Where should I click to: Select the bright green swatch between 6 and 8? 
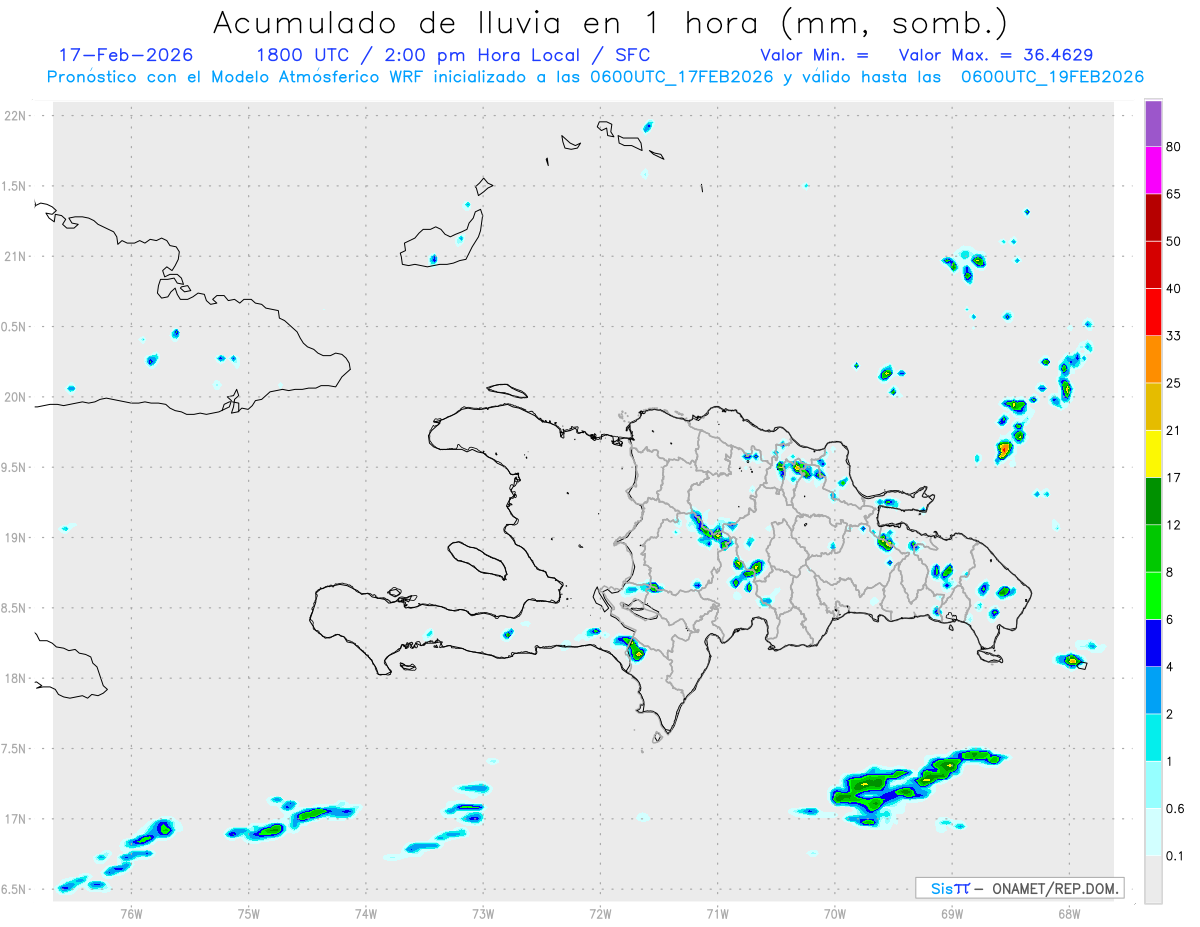pyautogui.click(x=1153, y=596)
